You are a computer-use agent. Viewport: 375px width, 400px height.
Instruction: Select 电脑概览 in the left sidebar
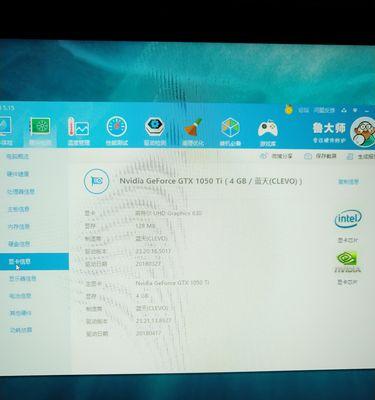click(x=18, y=156)
